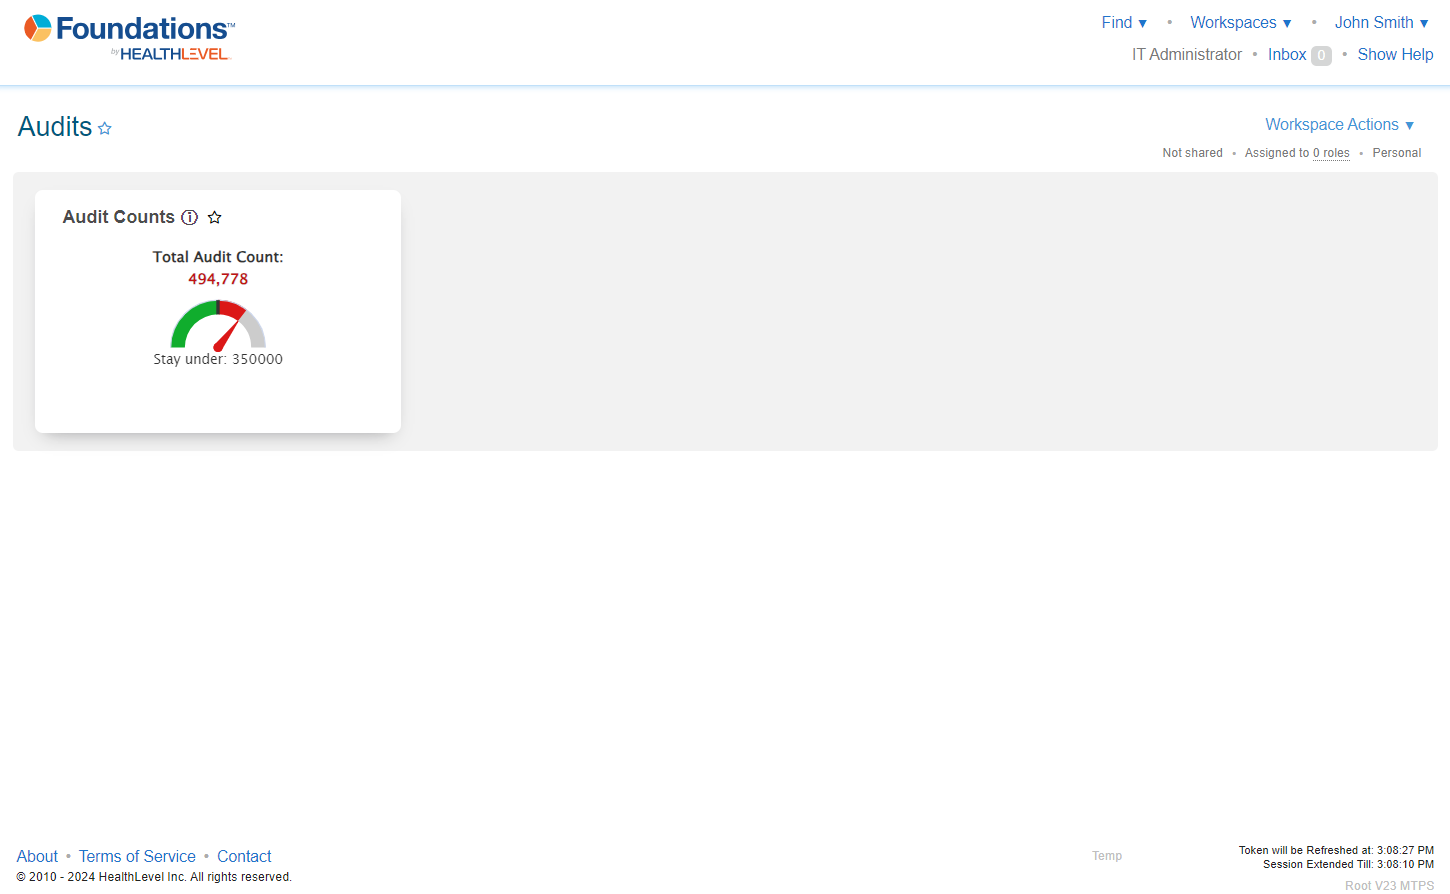Expand the Workspaces menu
This screenshot has width=1450, height=894.
coord(1240,22)
